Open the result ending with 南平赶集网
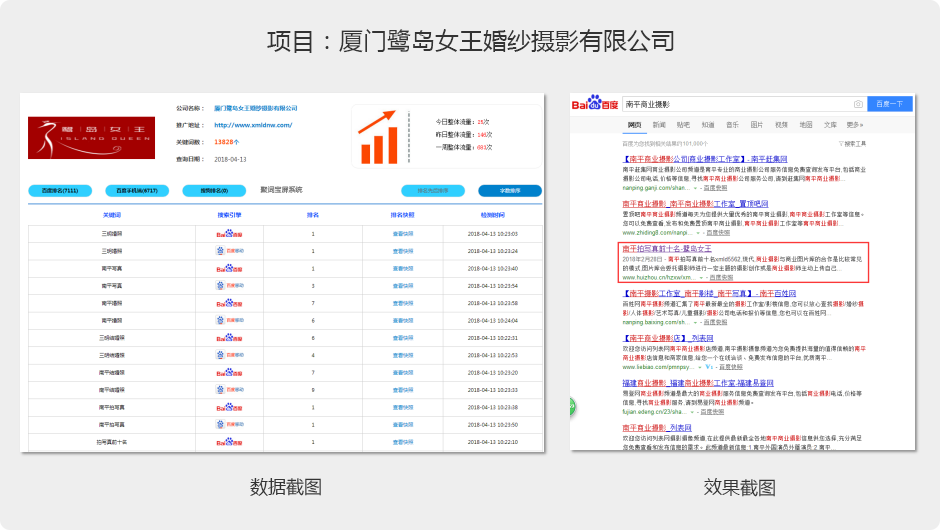The width and height of the screenshot is (940, 530). tap(705, 159)
